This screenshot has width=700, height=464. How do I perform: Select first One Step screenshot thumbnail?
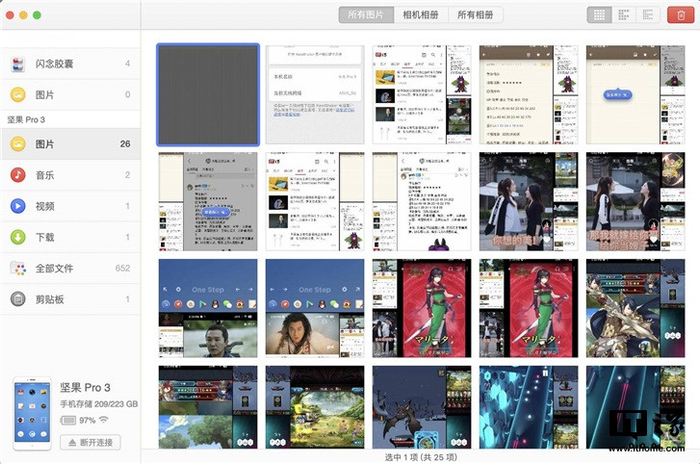[x=208, y=308]
